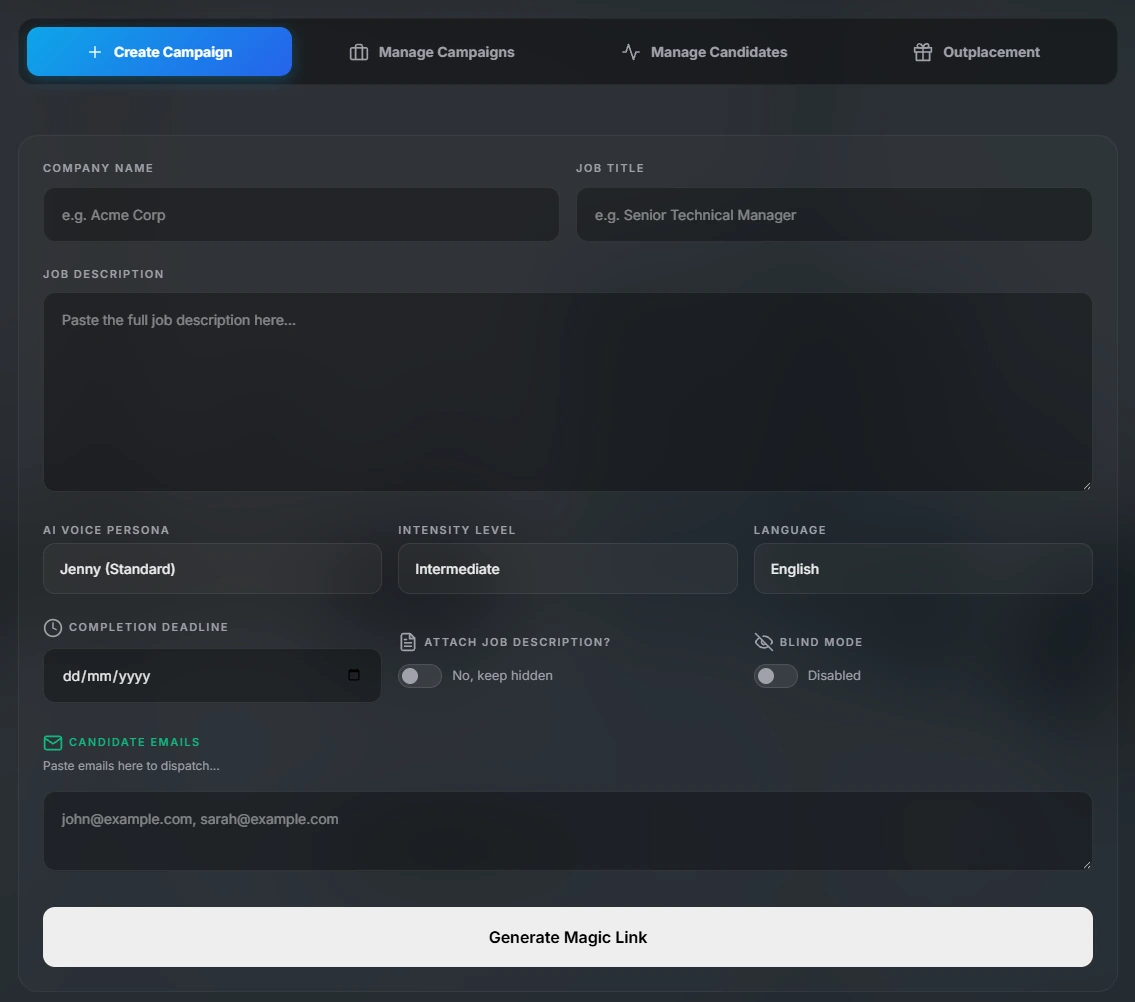Click the 'Company Name' label text
The image size is (1135, 1002).
click(98, 168)
